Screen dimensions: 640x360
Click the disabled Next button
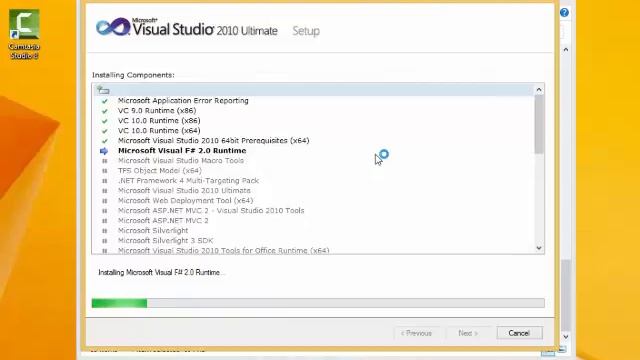pyautogui.click(x=468, y=333)
